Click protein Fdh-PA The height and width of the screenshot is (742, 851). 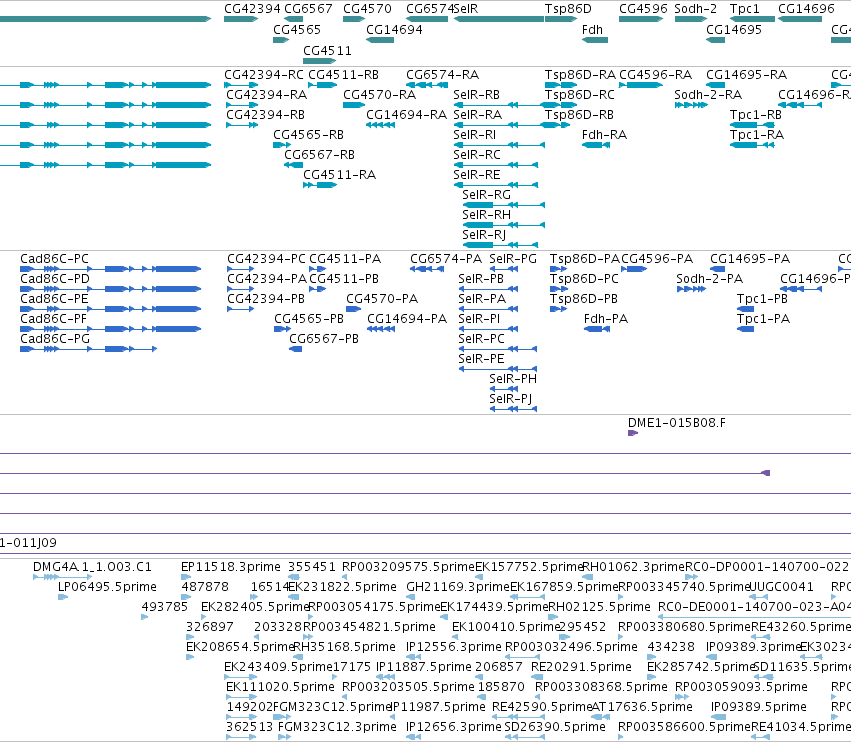tap(606, 319)
